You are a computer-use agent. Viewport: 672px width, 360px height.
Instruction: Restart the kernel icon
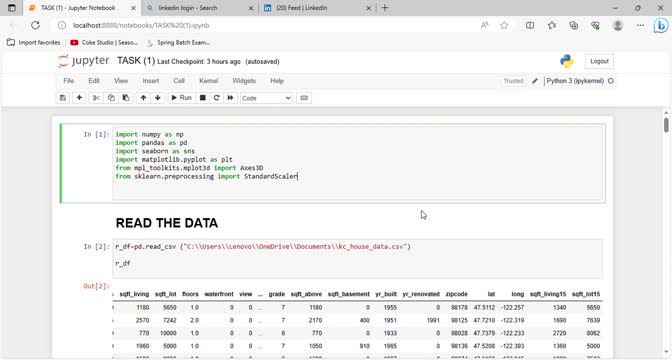[216, 98]
